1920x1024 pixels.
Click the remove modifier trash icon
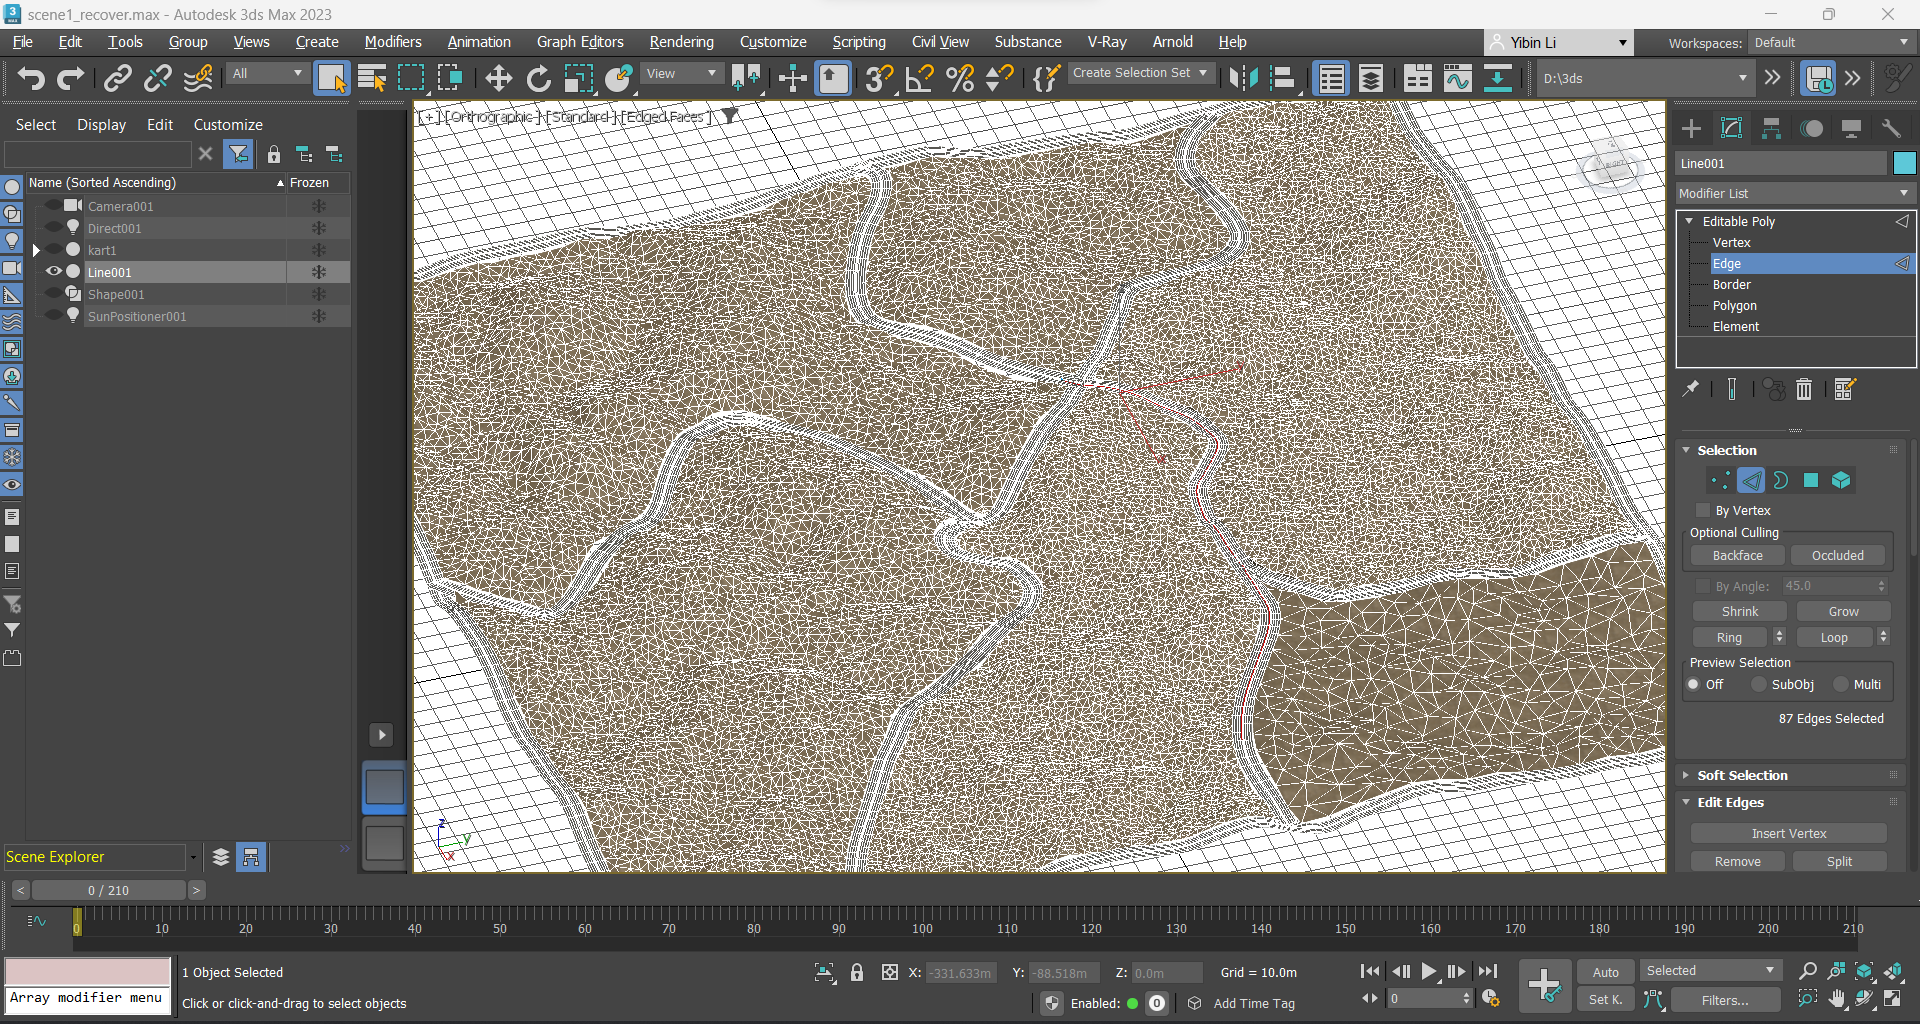point(1804,390)
